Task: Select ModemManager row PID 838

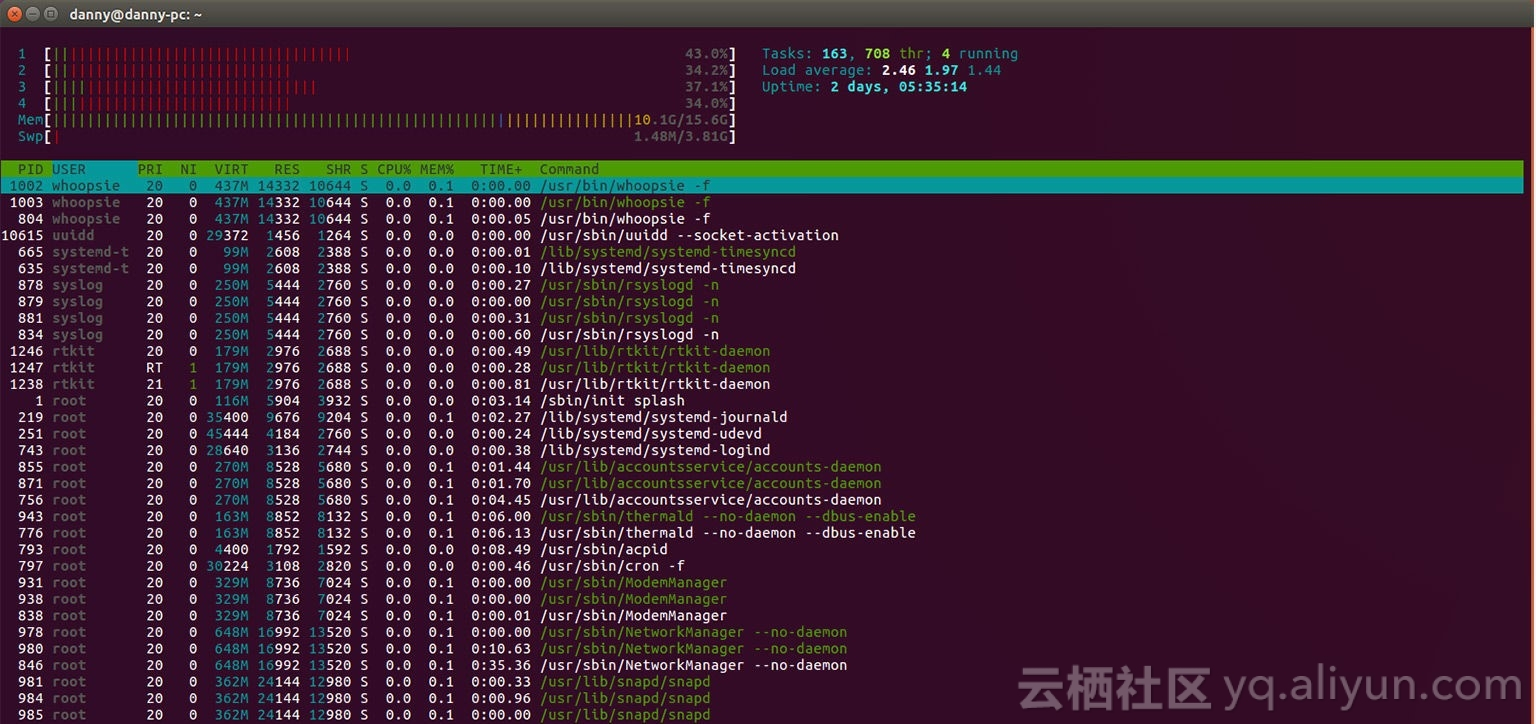Action: (x=762, y=615)
